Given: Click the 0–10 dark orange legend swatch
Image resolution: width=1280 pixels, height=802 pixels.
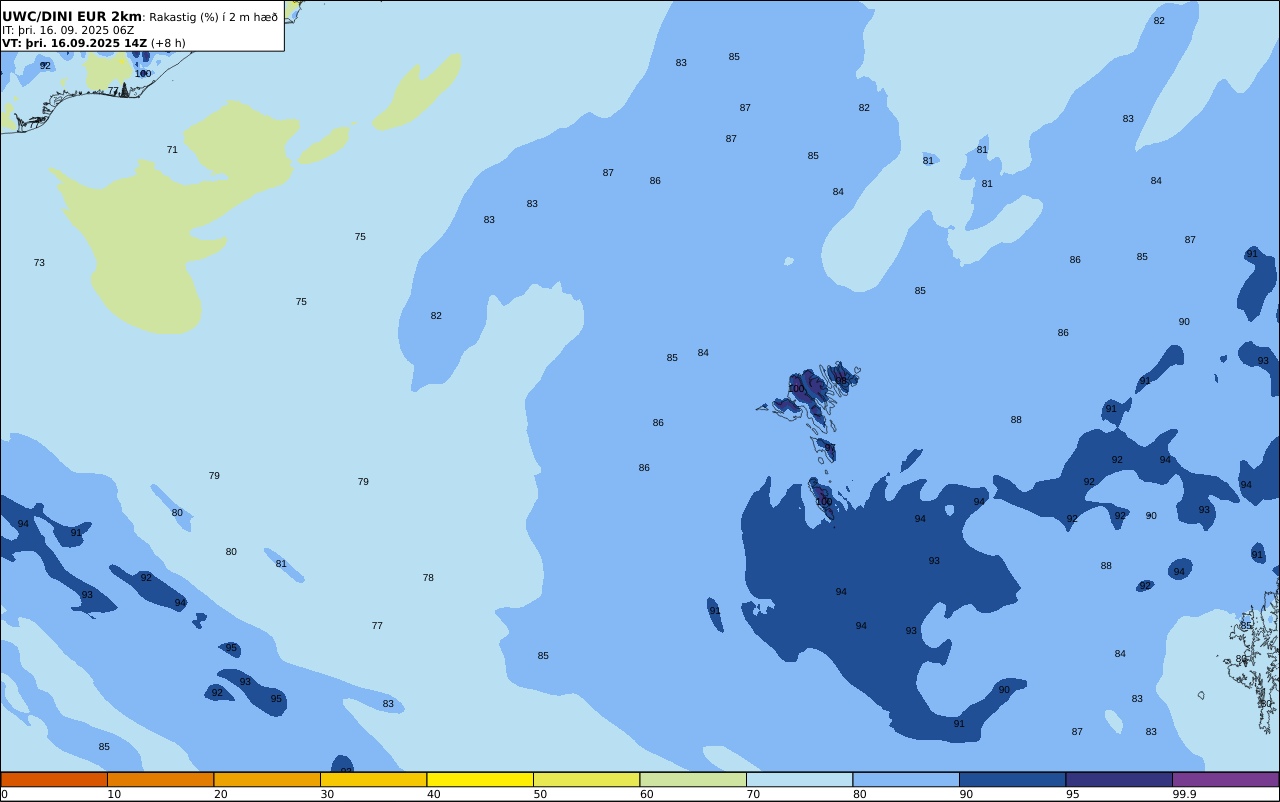Looking at the screenshot, I should click(x=54, y=779).
